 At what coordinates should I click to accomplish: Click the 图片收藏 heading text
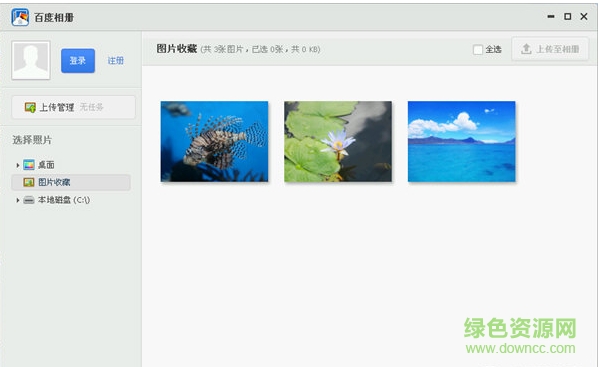pyautogui.click(x=176, y=49)
